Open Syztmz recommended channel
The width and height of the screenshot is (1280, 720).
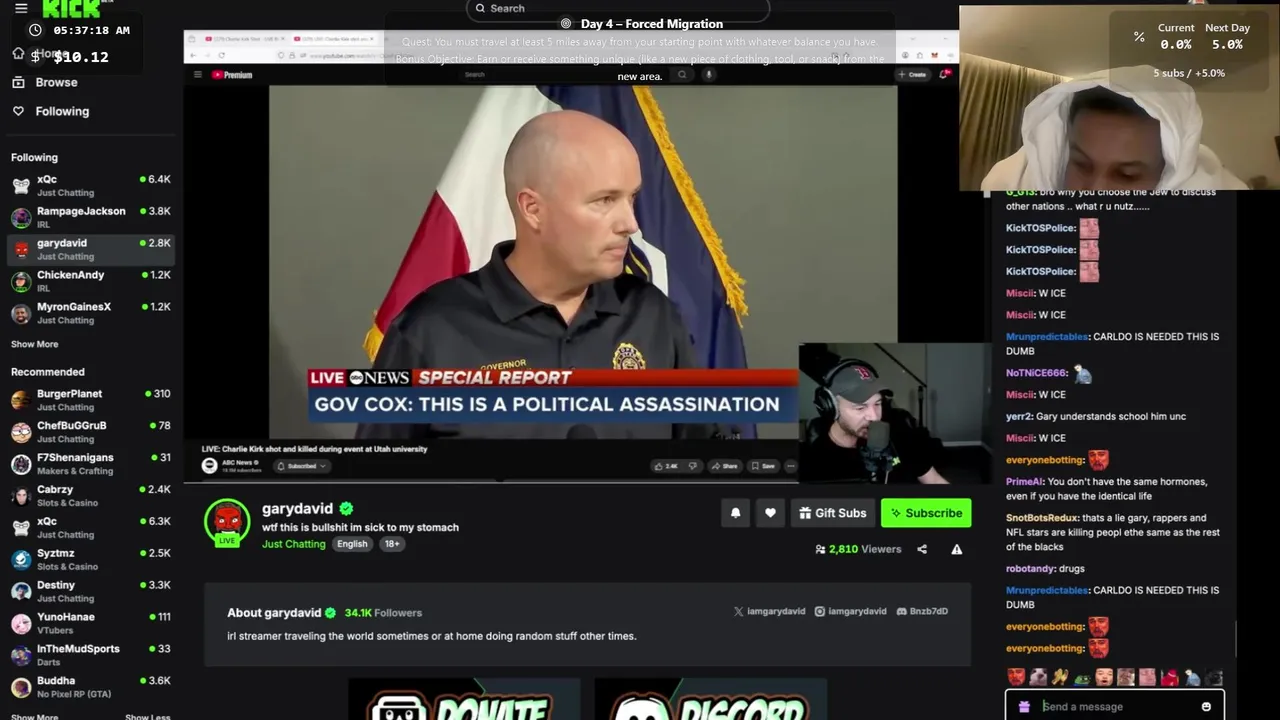click(91, 559)
